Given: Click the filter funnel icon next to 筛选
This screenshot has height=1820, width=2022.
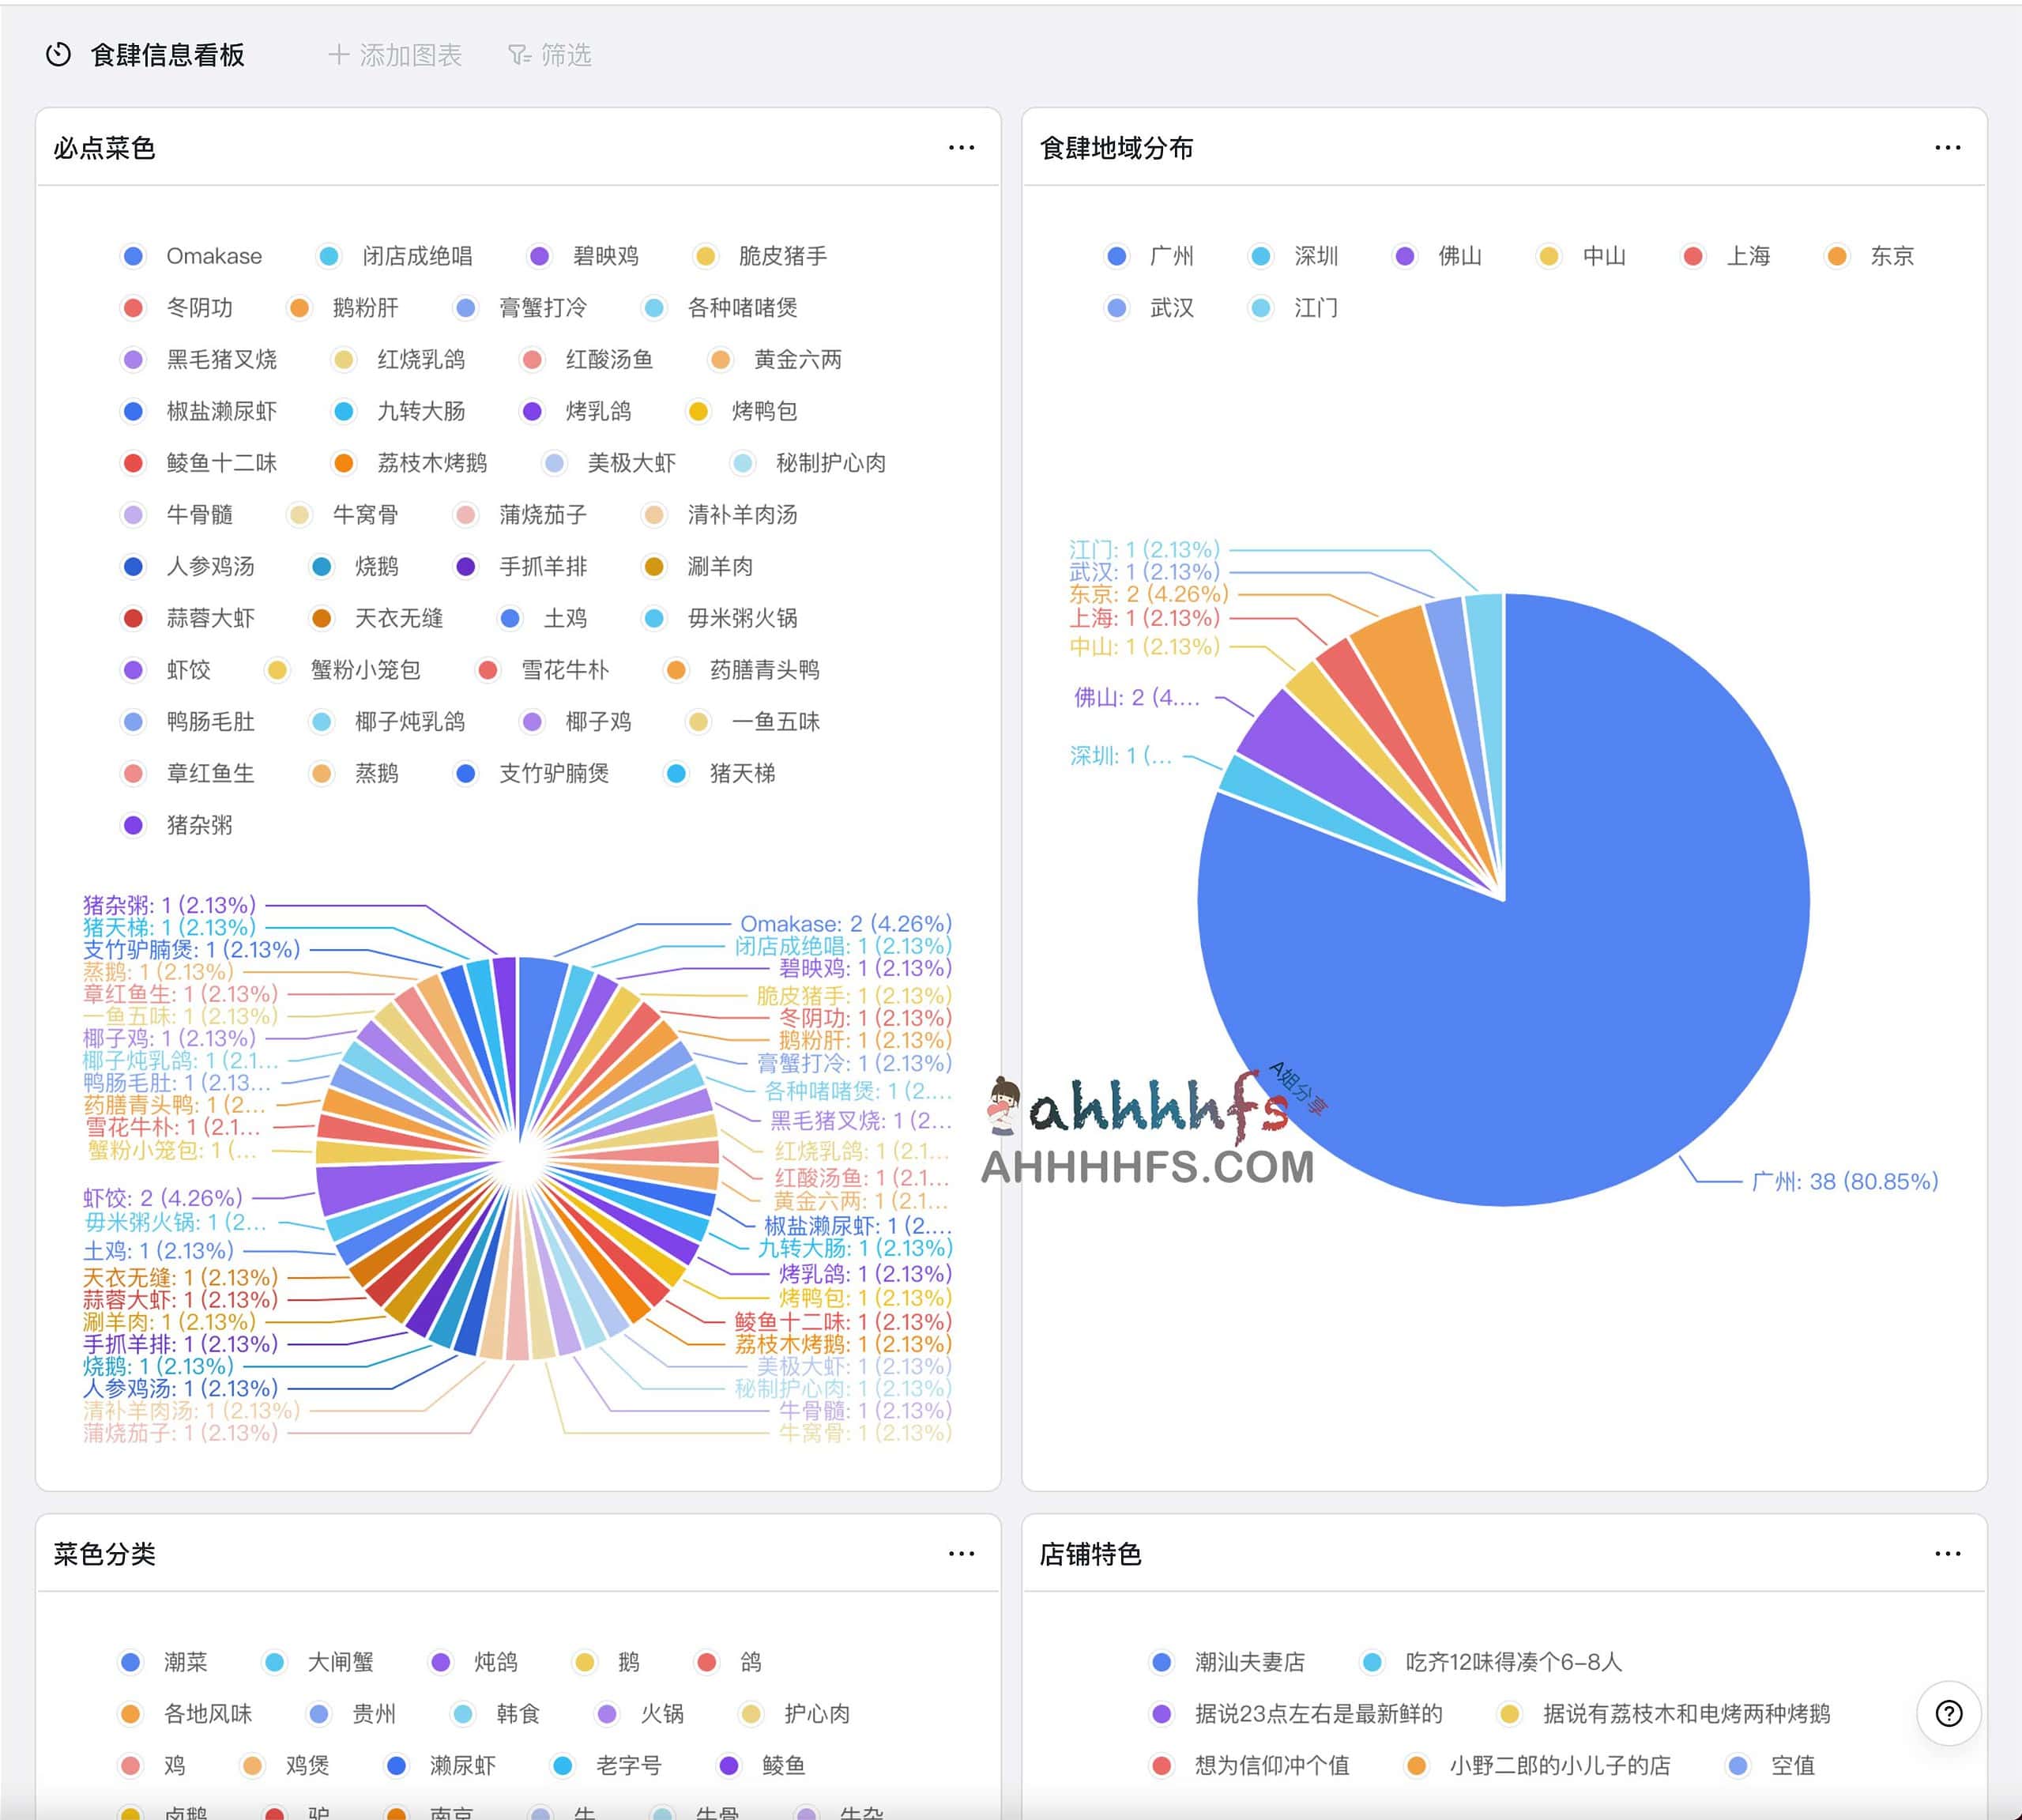Looking at the screenshot, I should (x=518, y=55).
